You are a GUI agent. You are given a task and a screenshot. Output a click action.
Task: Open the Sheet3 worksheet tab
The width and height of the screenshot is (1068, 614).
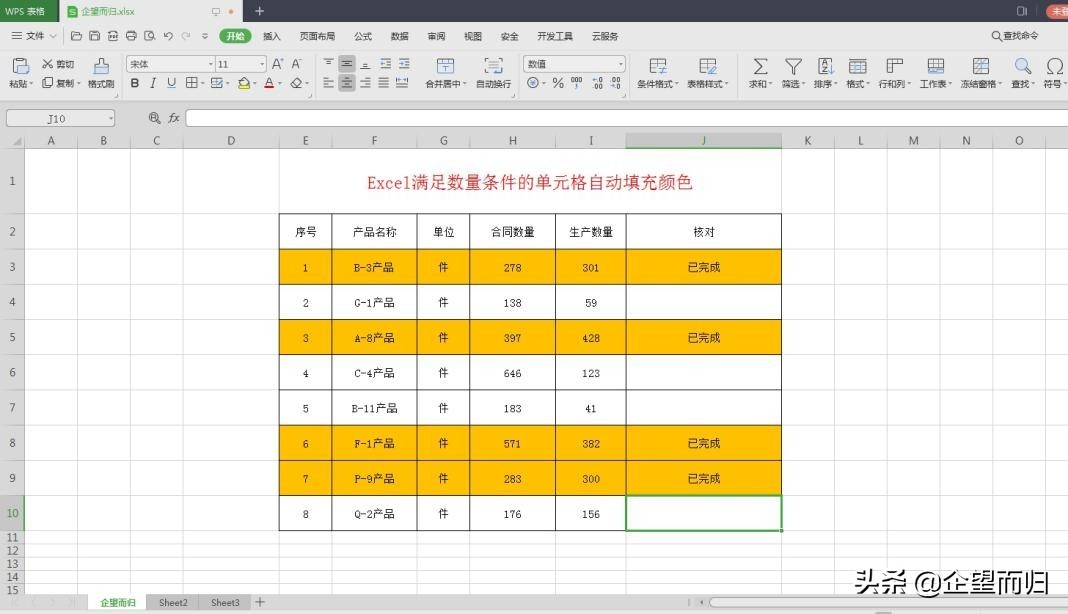[225, 602]
